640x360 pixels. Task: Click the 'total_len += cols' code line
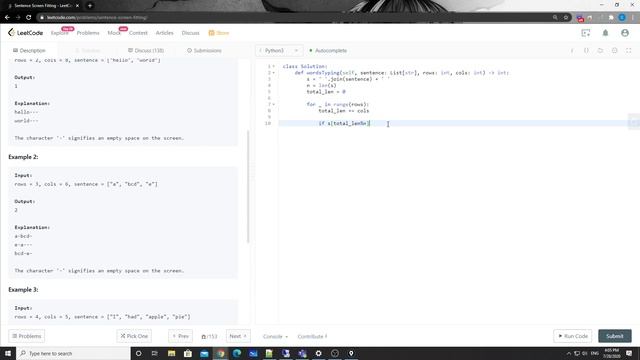pyautogui.click(x=343, y=111)
